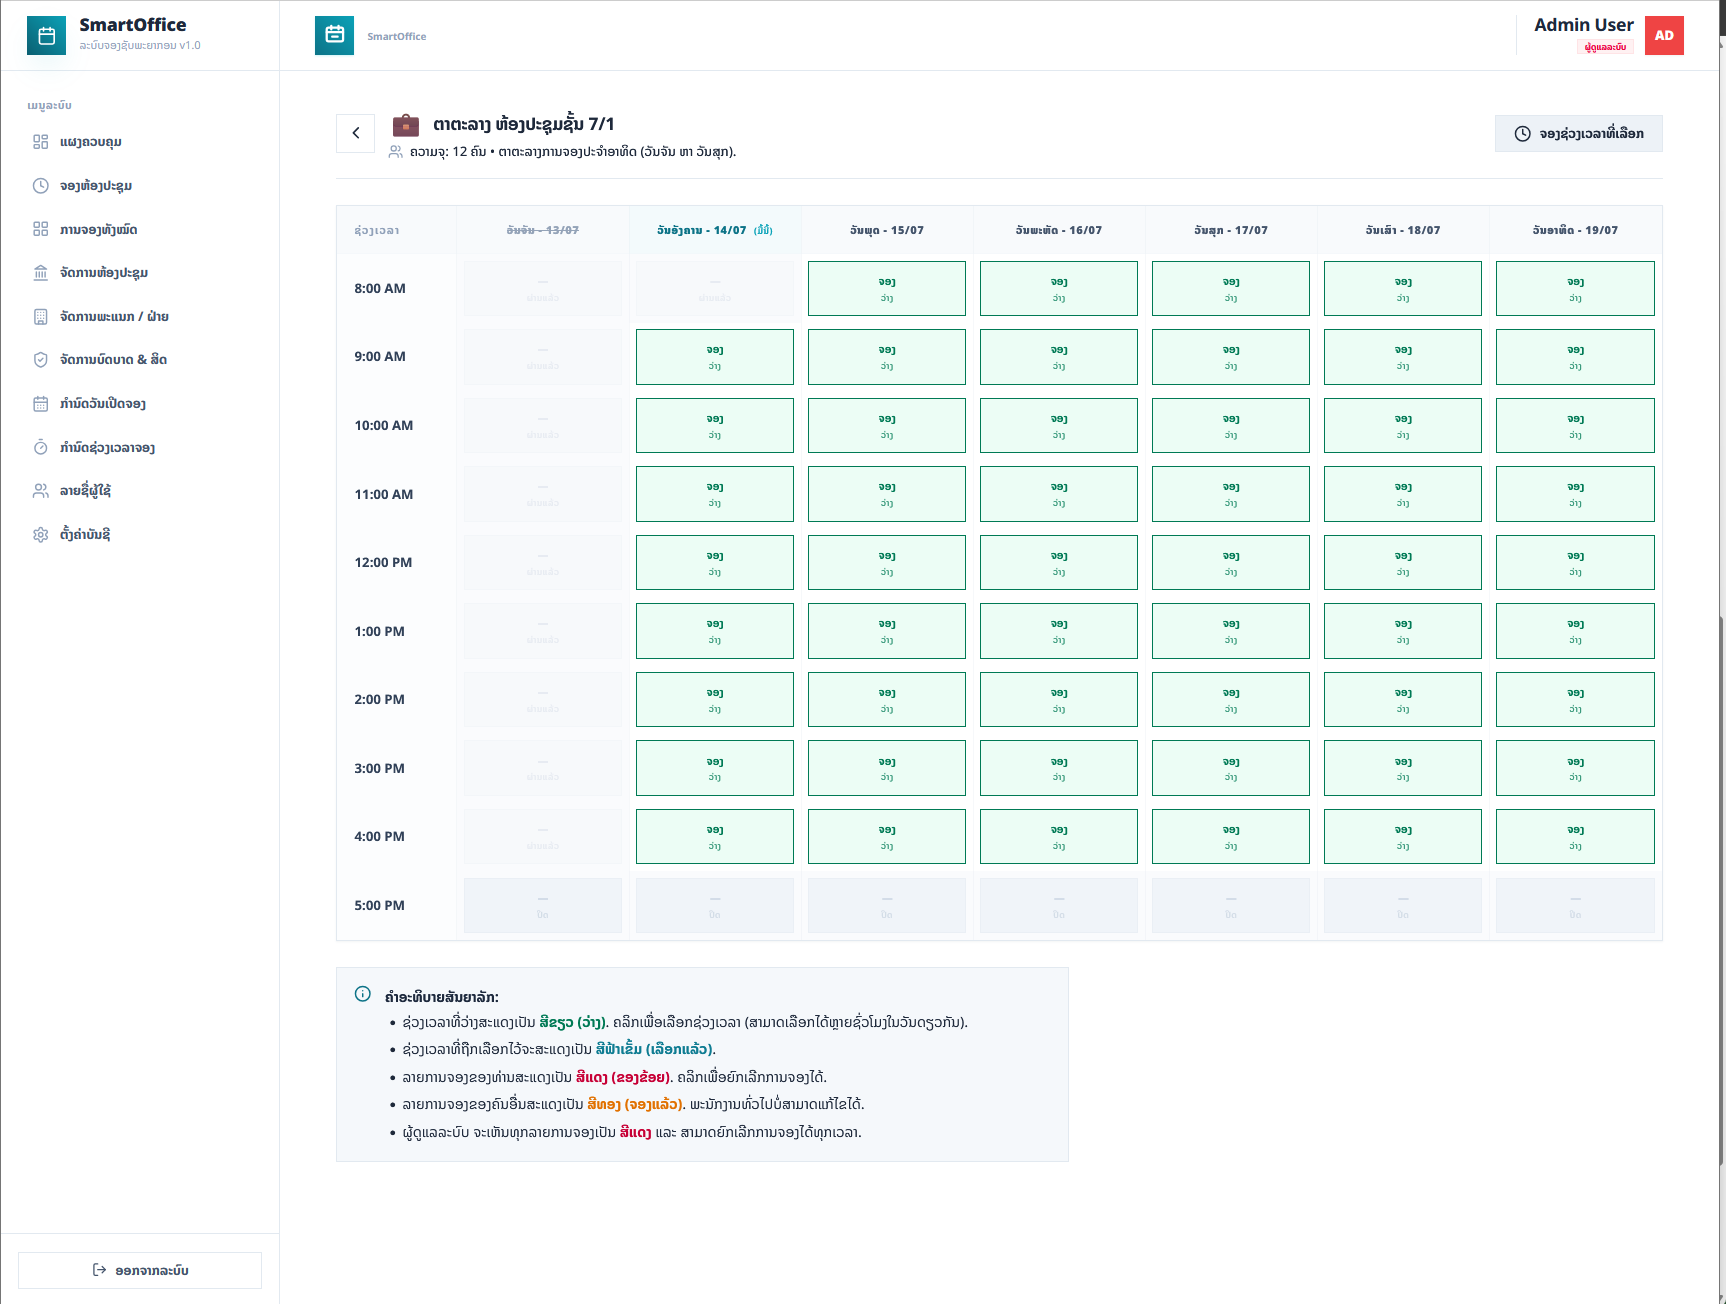Open the ກຳນົດຊ່ວງເວລາຈອງ menu item
Image resolution: width=1726 pixels, height=1304 pixels.
[140, 447]
